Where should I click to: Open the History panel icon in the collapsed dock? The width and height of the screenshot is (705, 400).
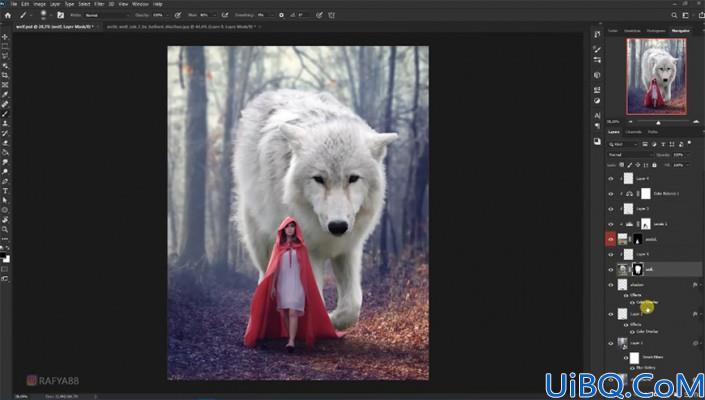[597, 34]
